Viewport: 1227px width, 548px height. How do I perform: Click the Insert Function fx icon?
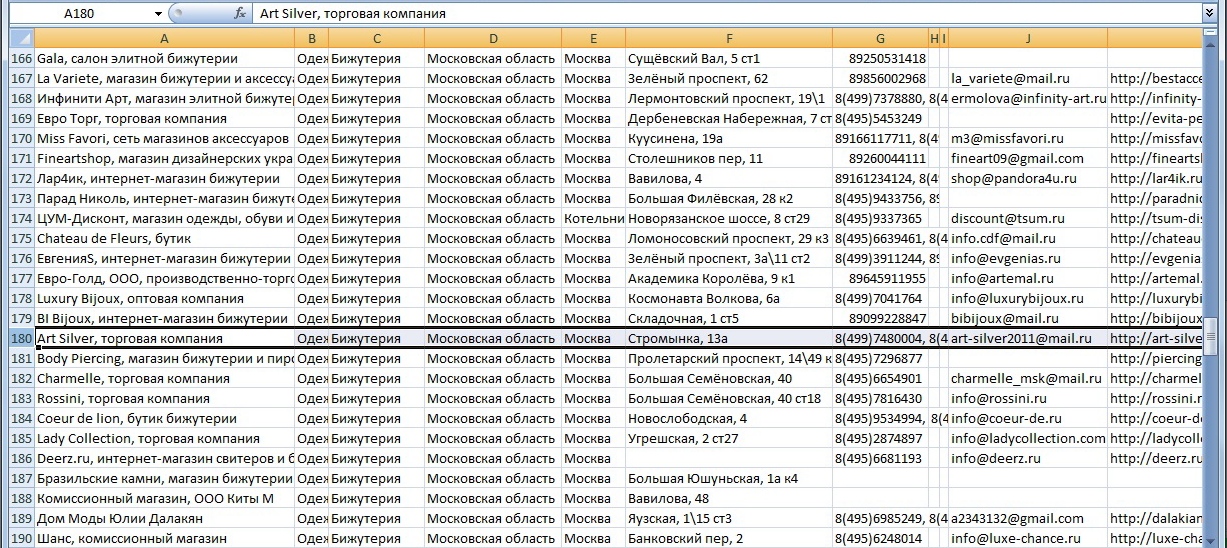pos(240,14)
